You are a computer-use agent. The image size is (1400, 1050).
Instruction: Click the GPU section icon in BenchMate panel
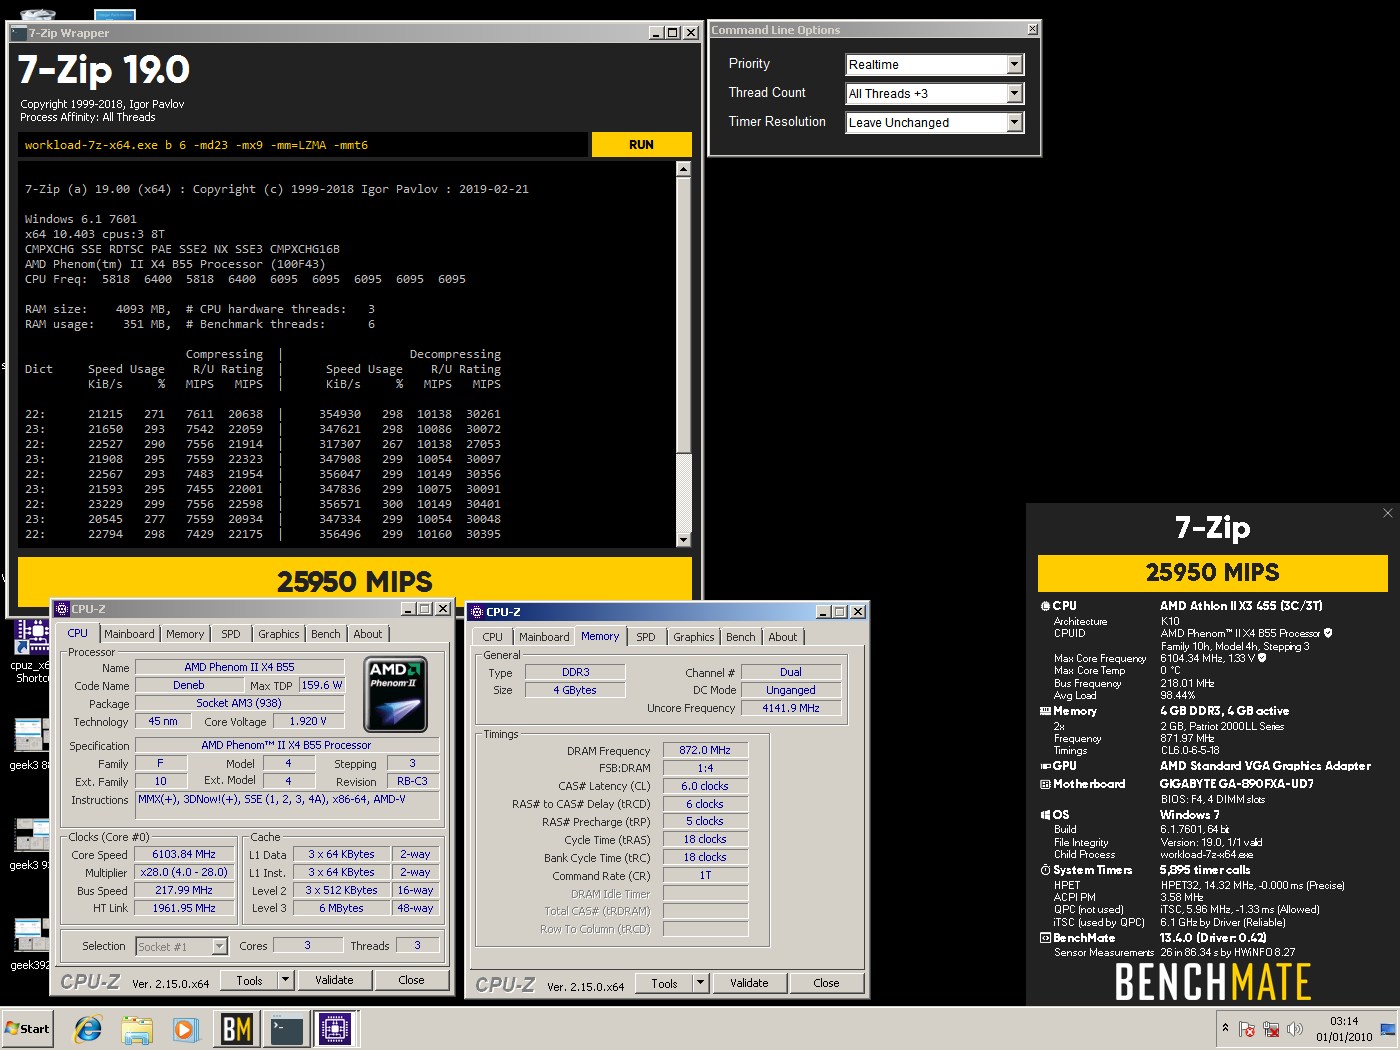[x=1045, y=766]
